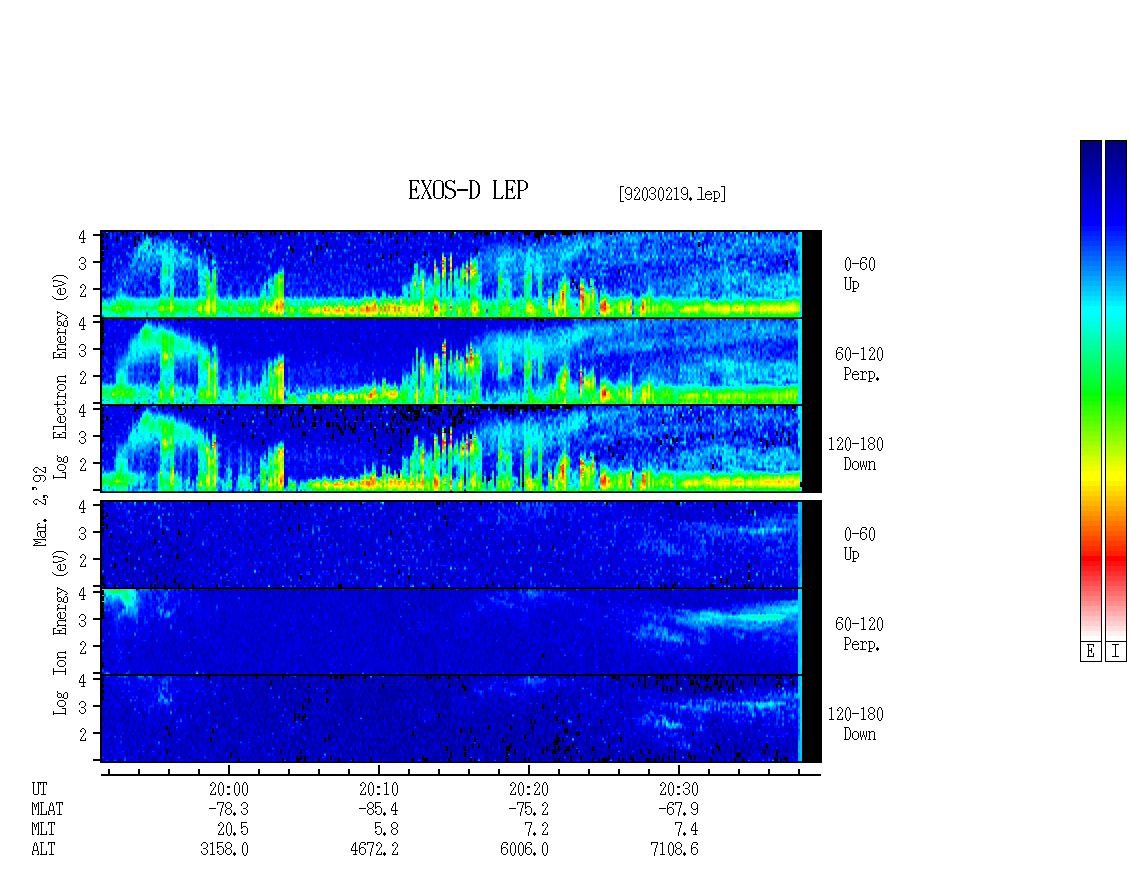This screenshot has height=875, width=1130.
Task: Click the MLAT value -85.4
Action: pyautogui.click(x=378, y=809)
